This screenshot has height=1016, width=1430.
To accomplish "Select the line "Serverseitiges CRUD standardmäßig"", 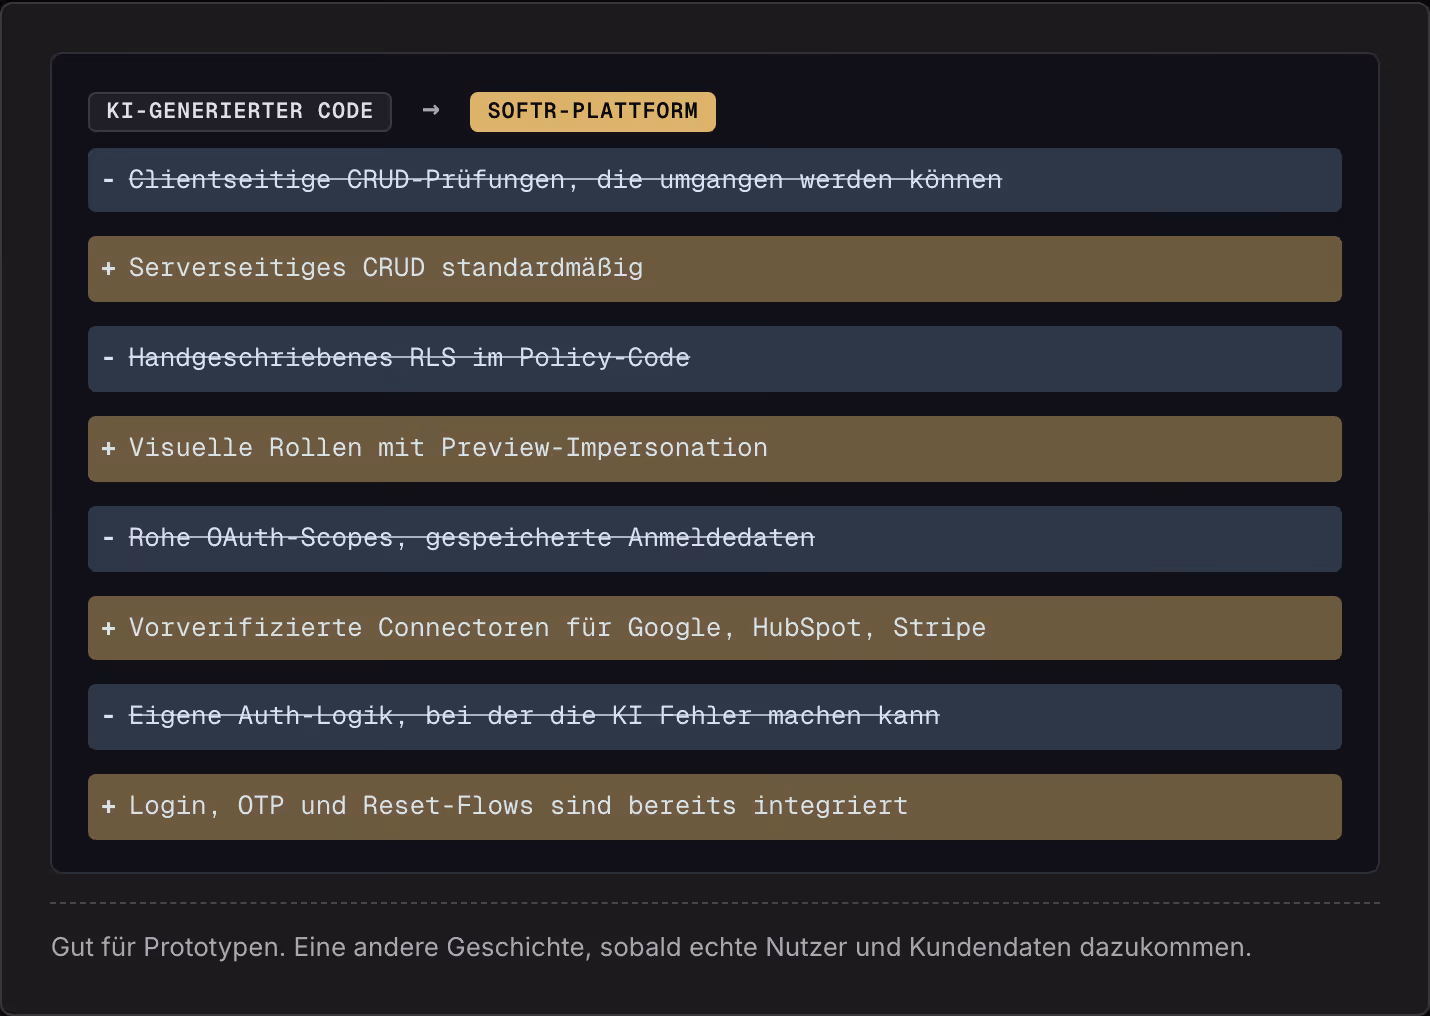I will click(x=715, y=269).
